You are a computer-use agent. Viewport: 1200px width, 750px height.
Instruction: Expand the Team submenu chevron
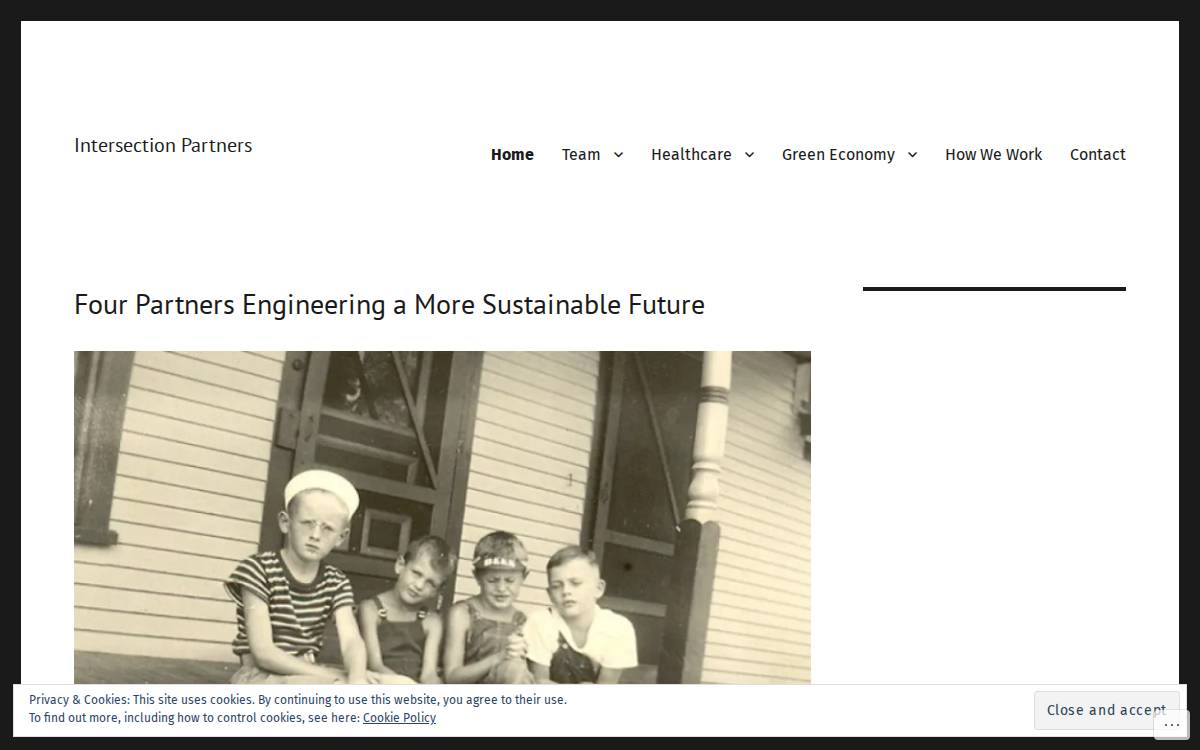pyautogui.click(x=618, y=154)
